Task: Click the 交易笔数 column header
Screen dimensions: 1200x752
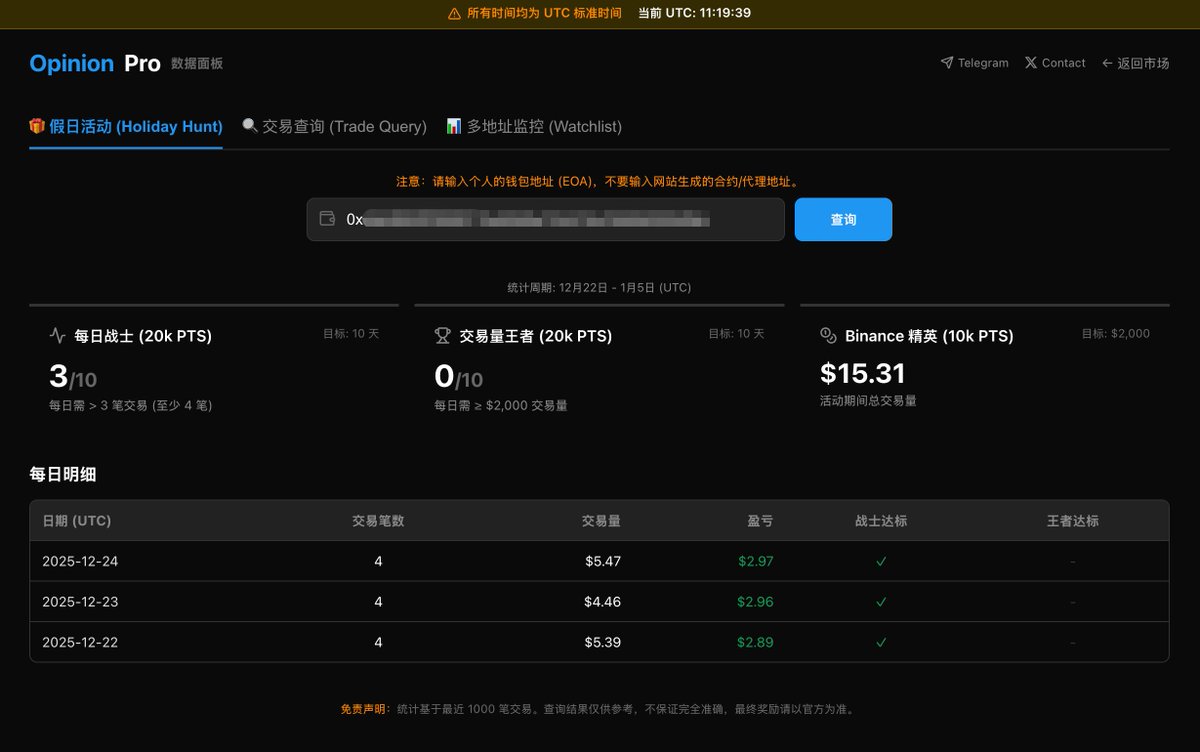Action: (x=378, y=521)
